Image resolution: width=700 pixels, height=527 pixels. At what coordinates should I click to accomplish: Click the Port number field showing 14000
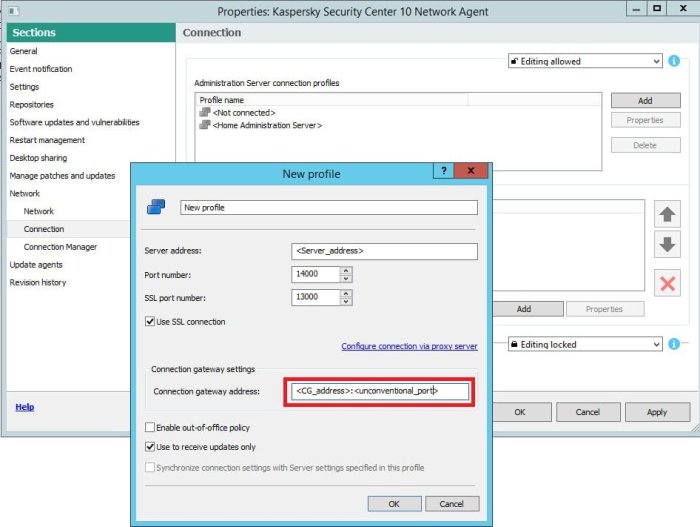tap(316, 274)
